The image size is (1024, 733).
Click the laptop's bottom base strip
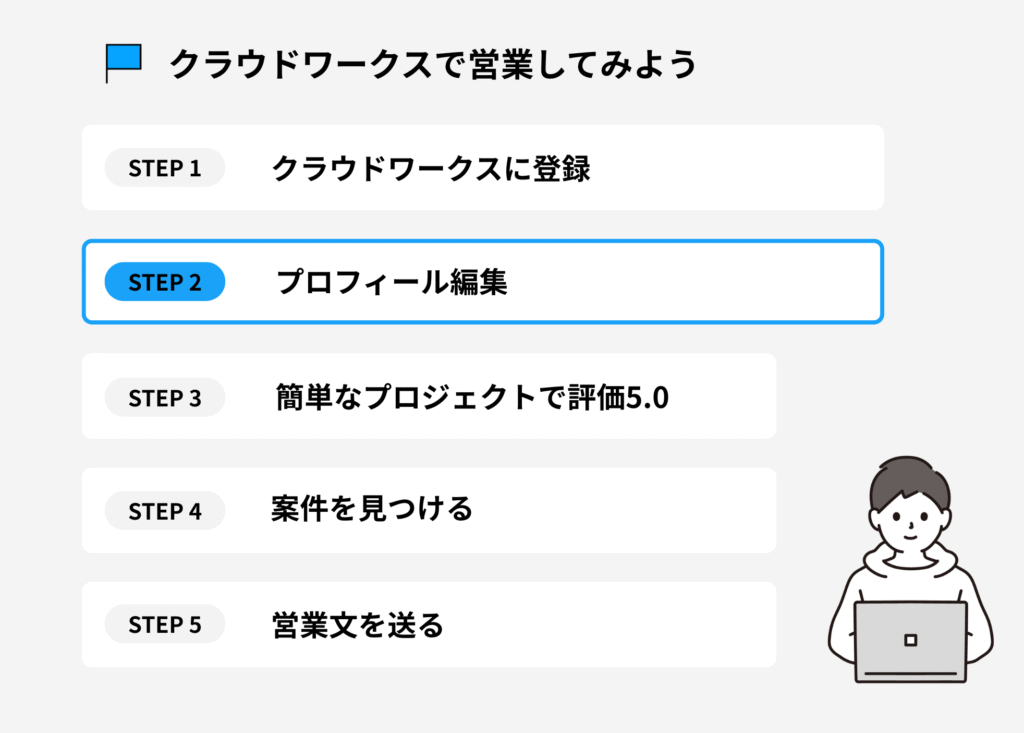[910, 676]
